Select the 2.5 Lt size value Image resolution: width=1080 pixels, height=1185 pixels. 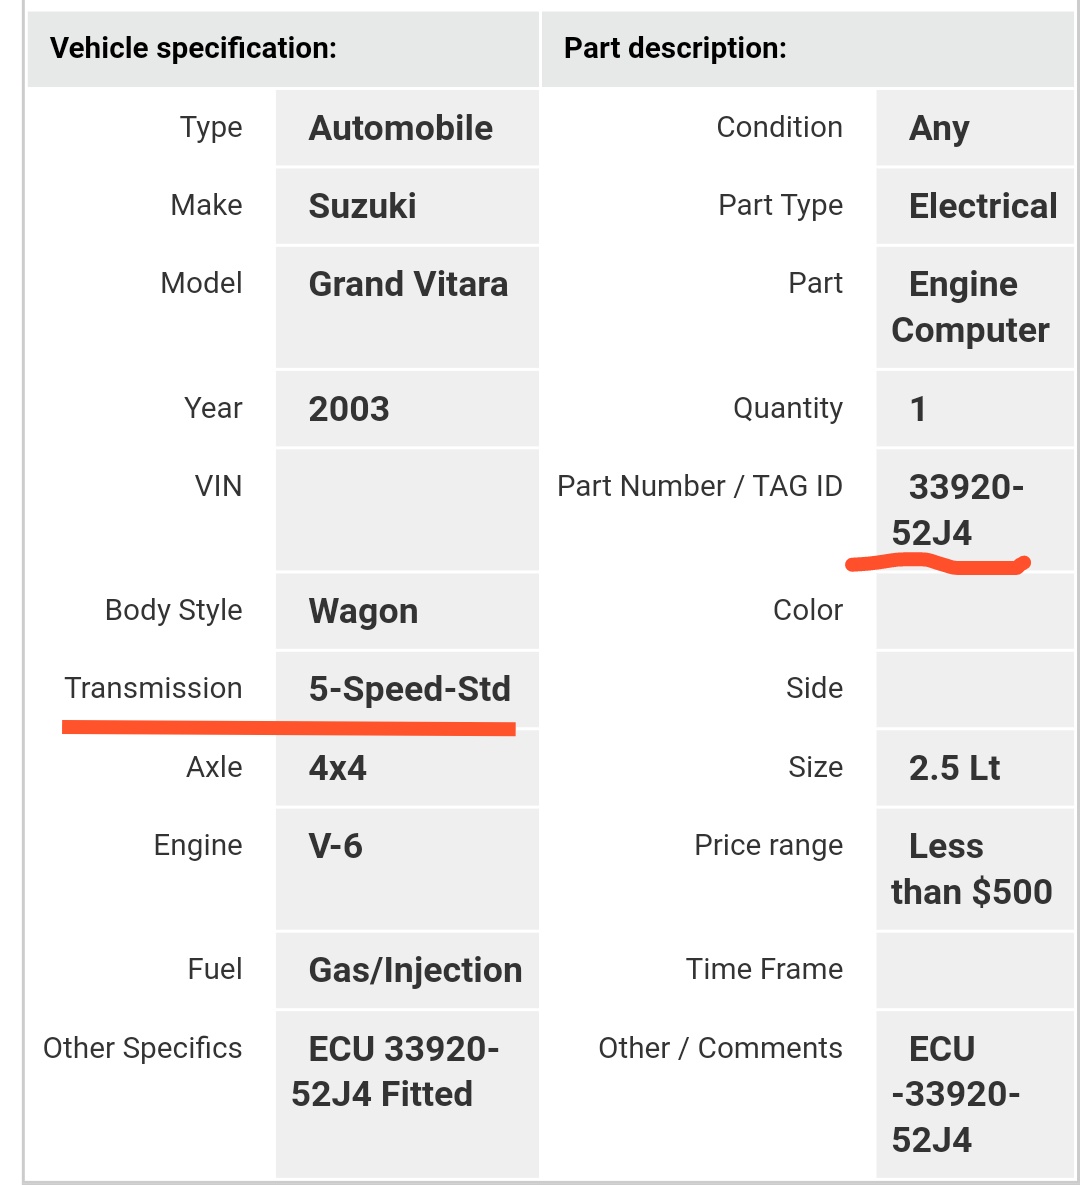pyautogui.click(x=954, y=768)
